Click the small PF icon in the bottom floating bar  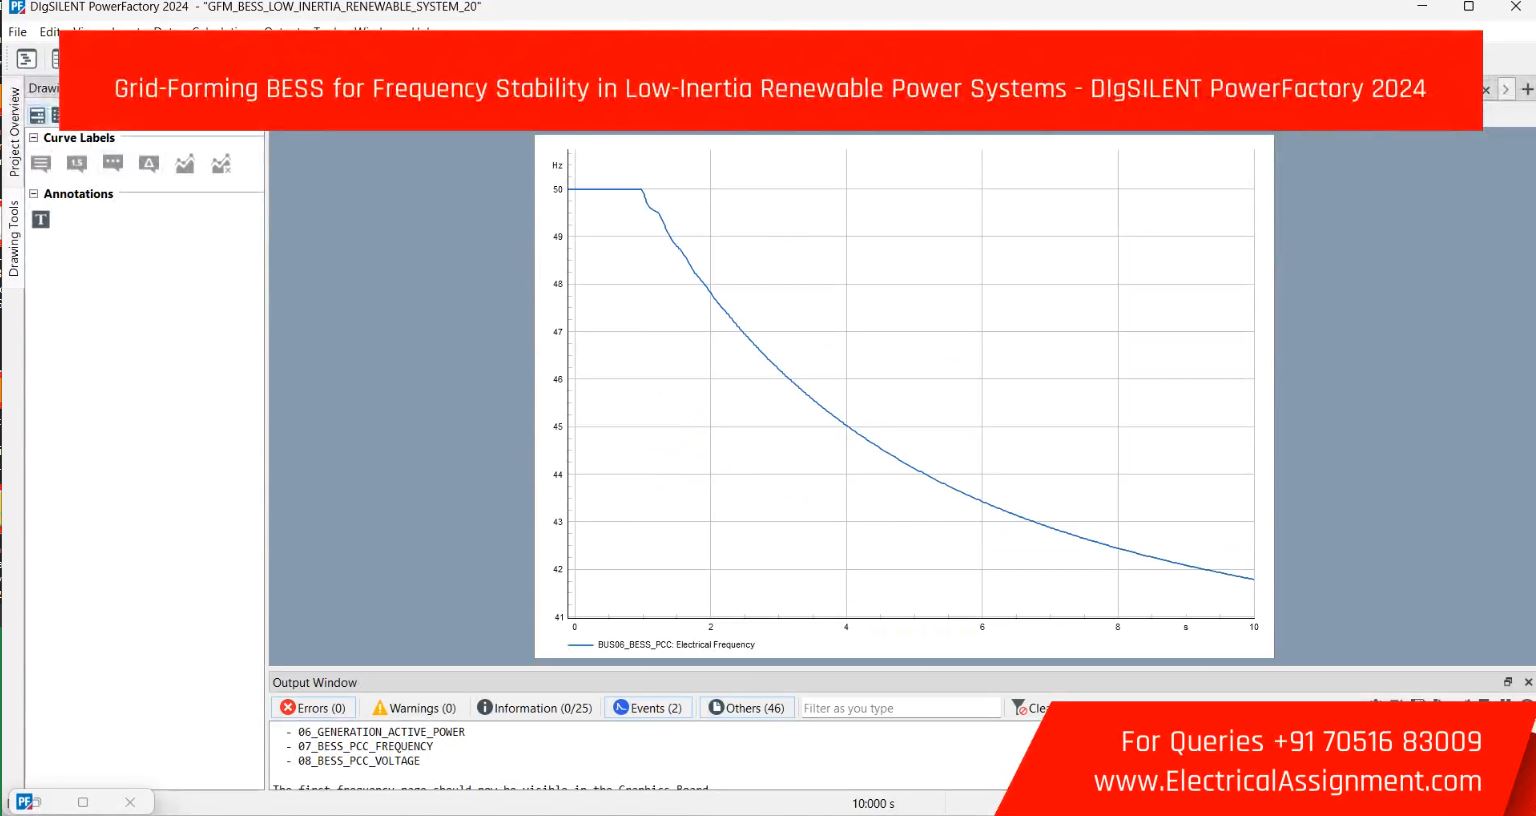tap(24, 802)
